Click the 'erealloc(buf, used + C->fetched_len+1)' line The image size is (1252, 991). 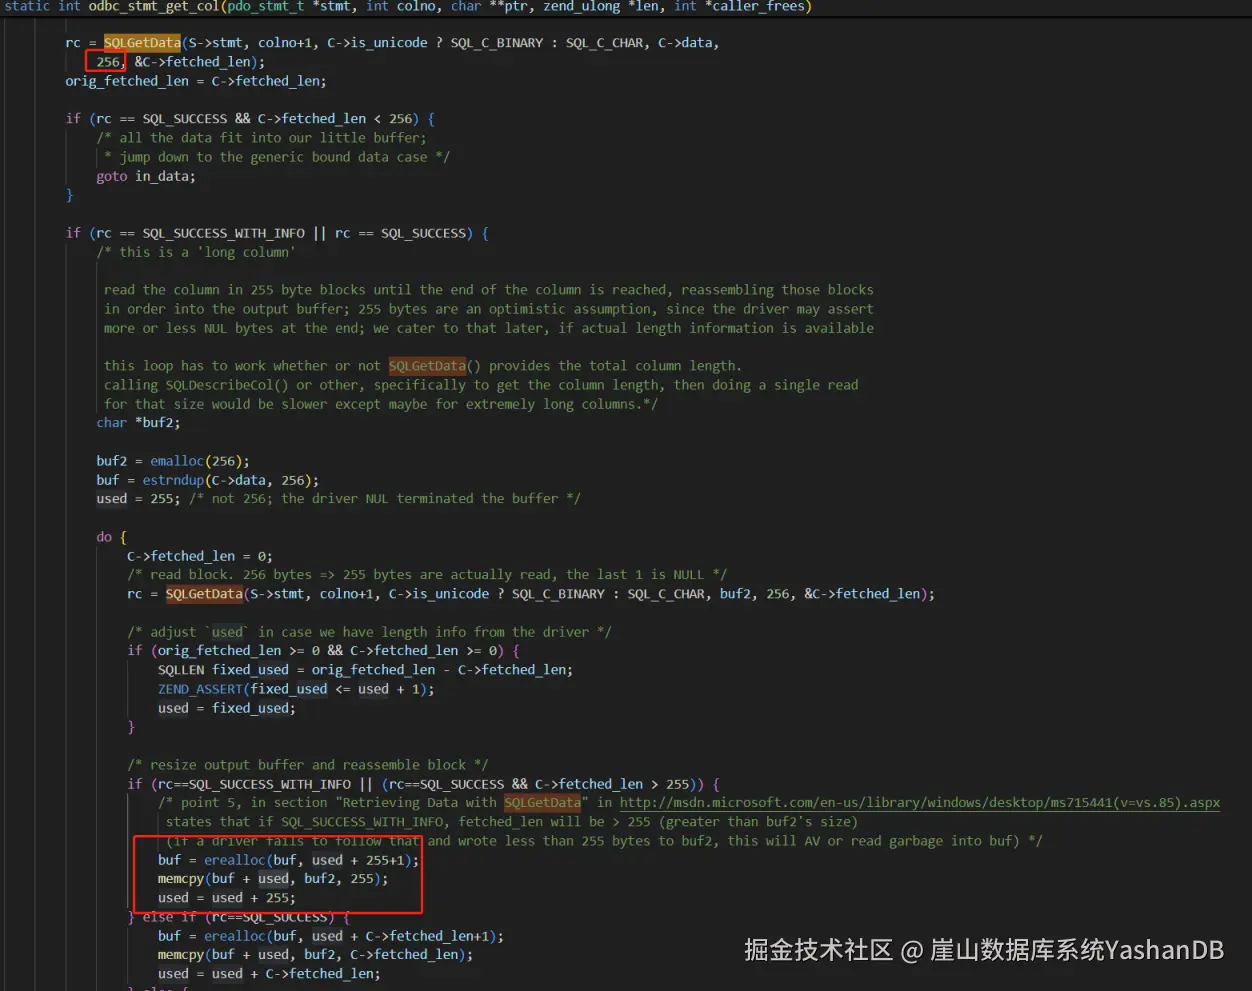tap(331, 936)
